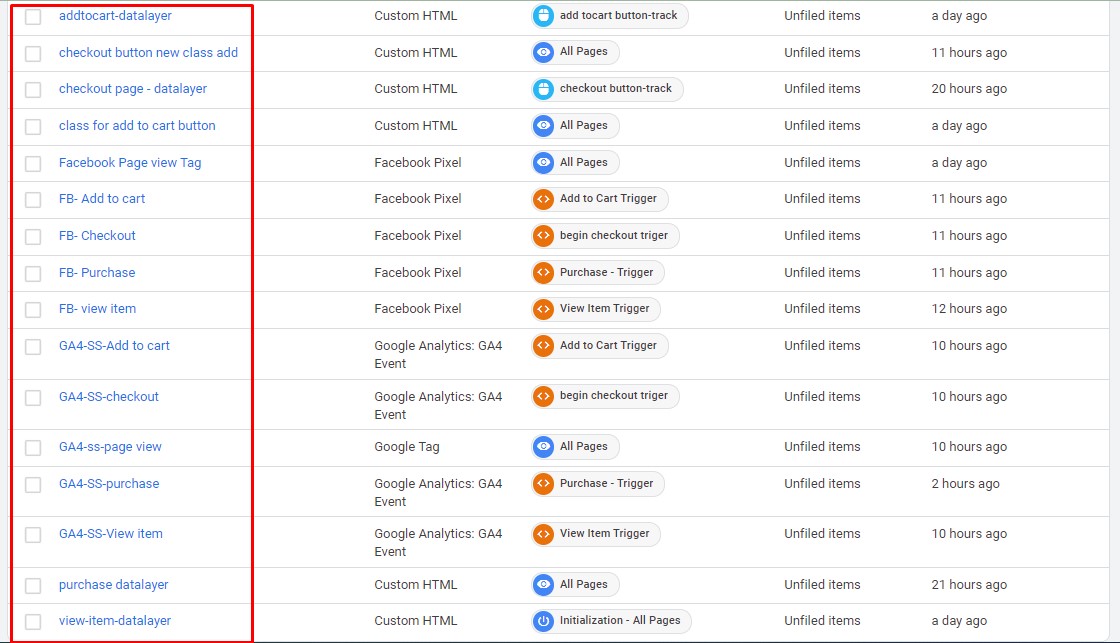The height and width of the screenshot is (643, 1120).
Task: Click the View Item Trigger chip in FB- view item row
Action: pyautogui.click(x=604, y=309)
